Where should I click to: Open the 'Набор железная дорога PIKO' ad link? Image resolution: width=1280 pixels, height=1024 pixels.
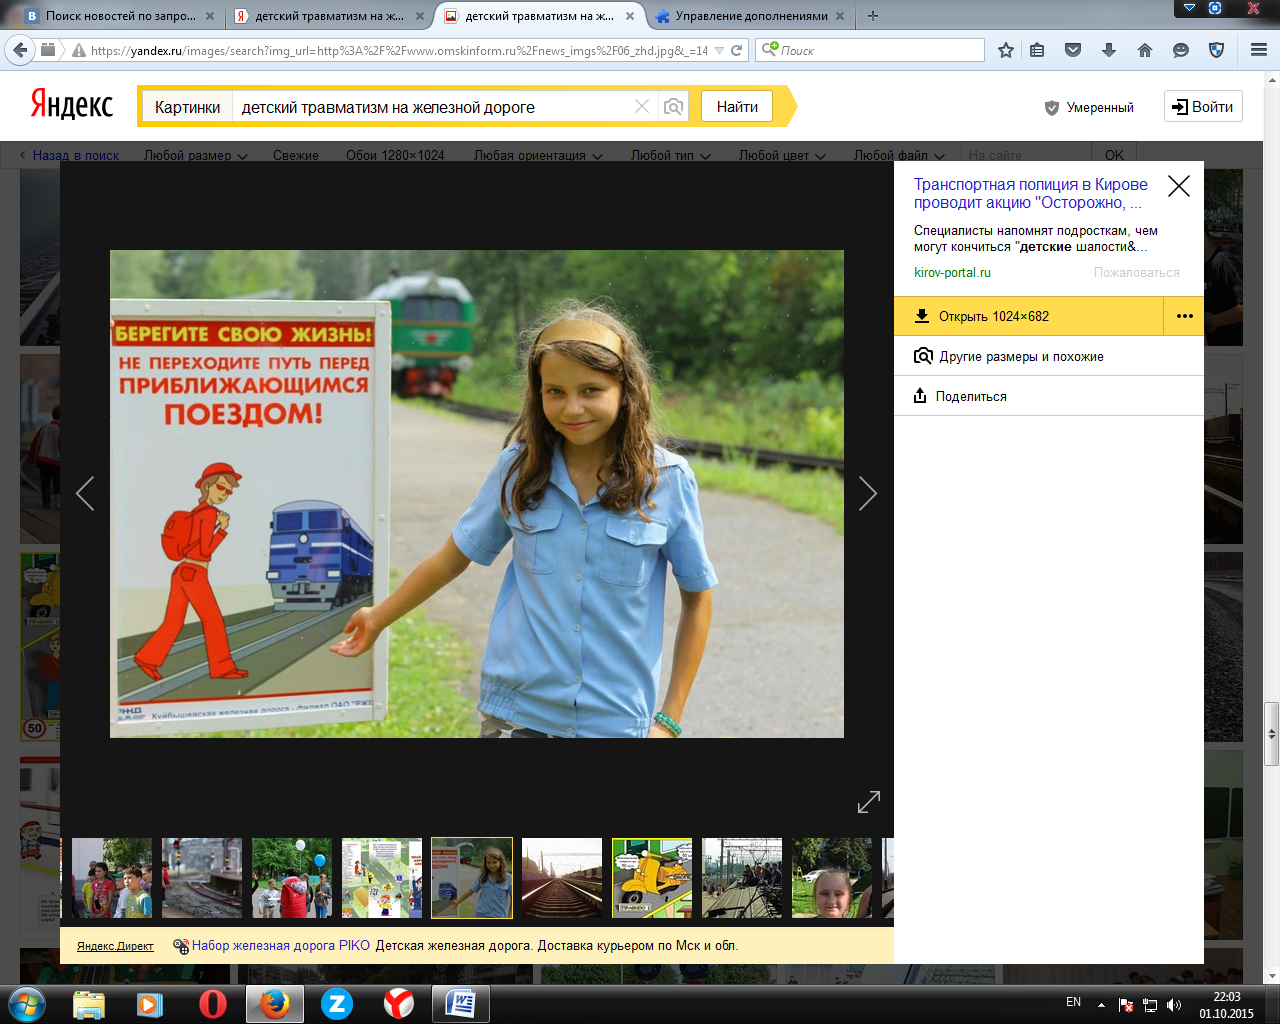(281, 945)
